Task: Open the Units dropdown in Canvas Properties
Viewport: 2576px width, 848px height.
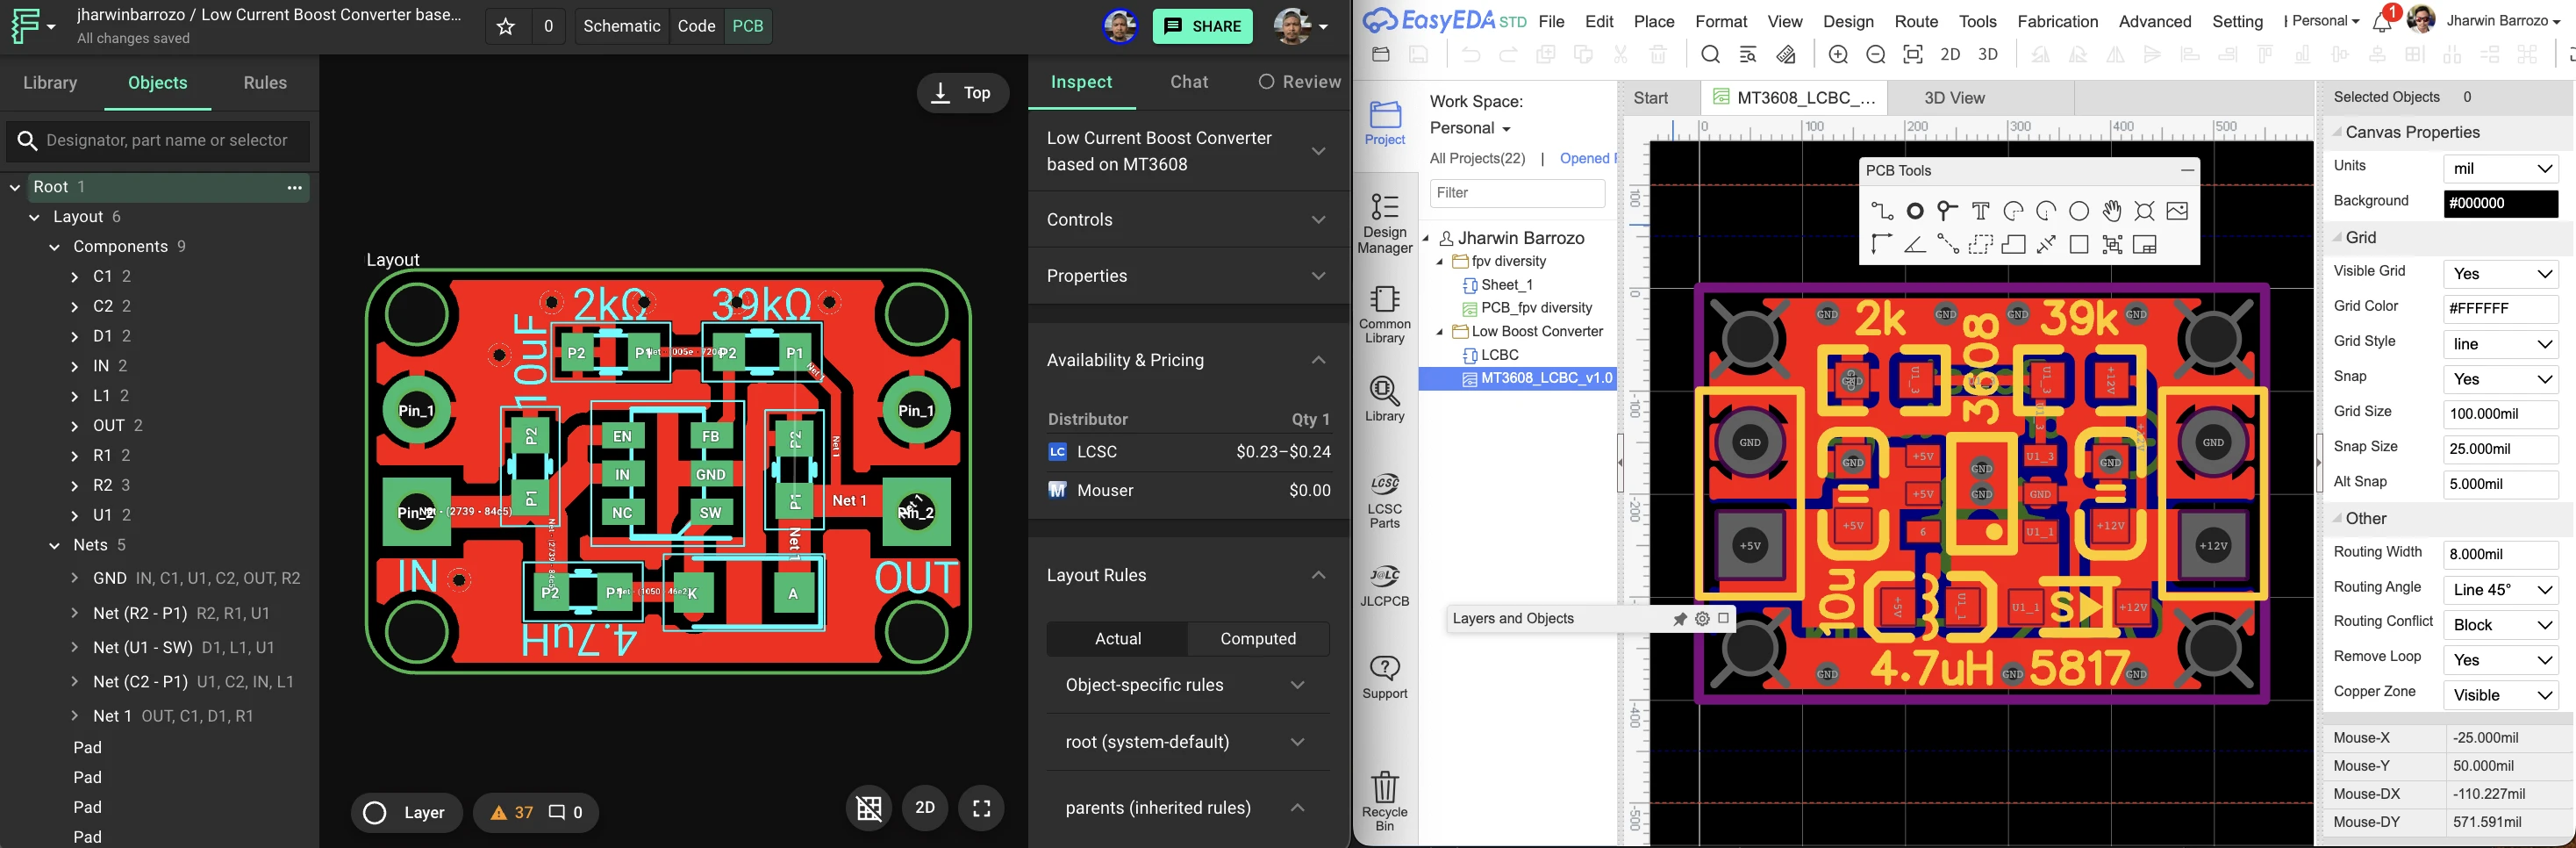Action: click(x=2500, y=168)
